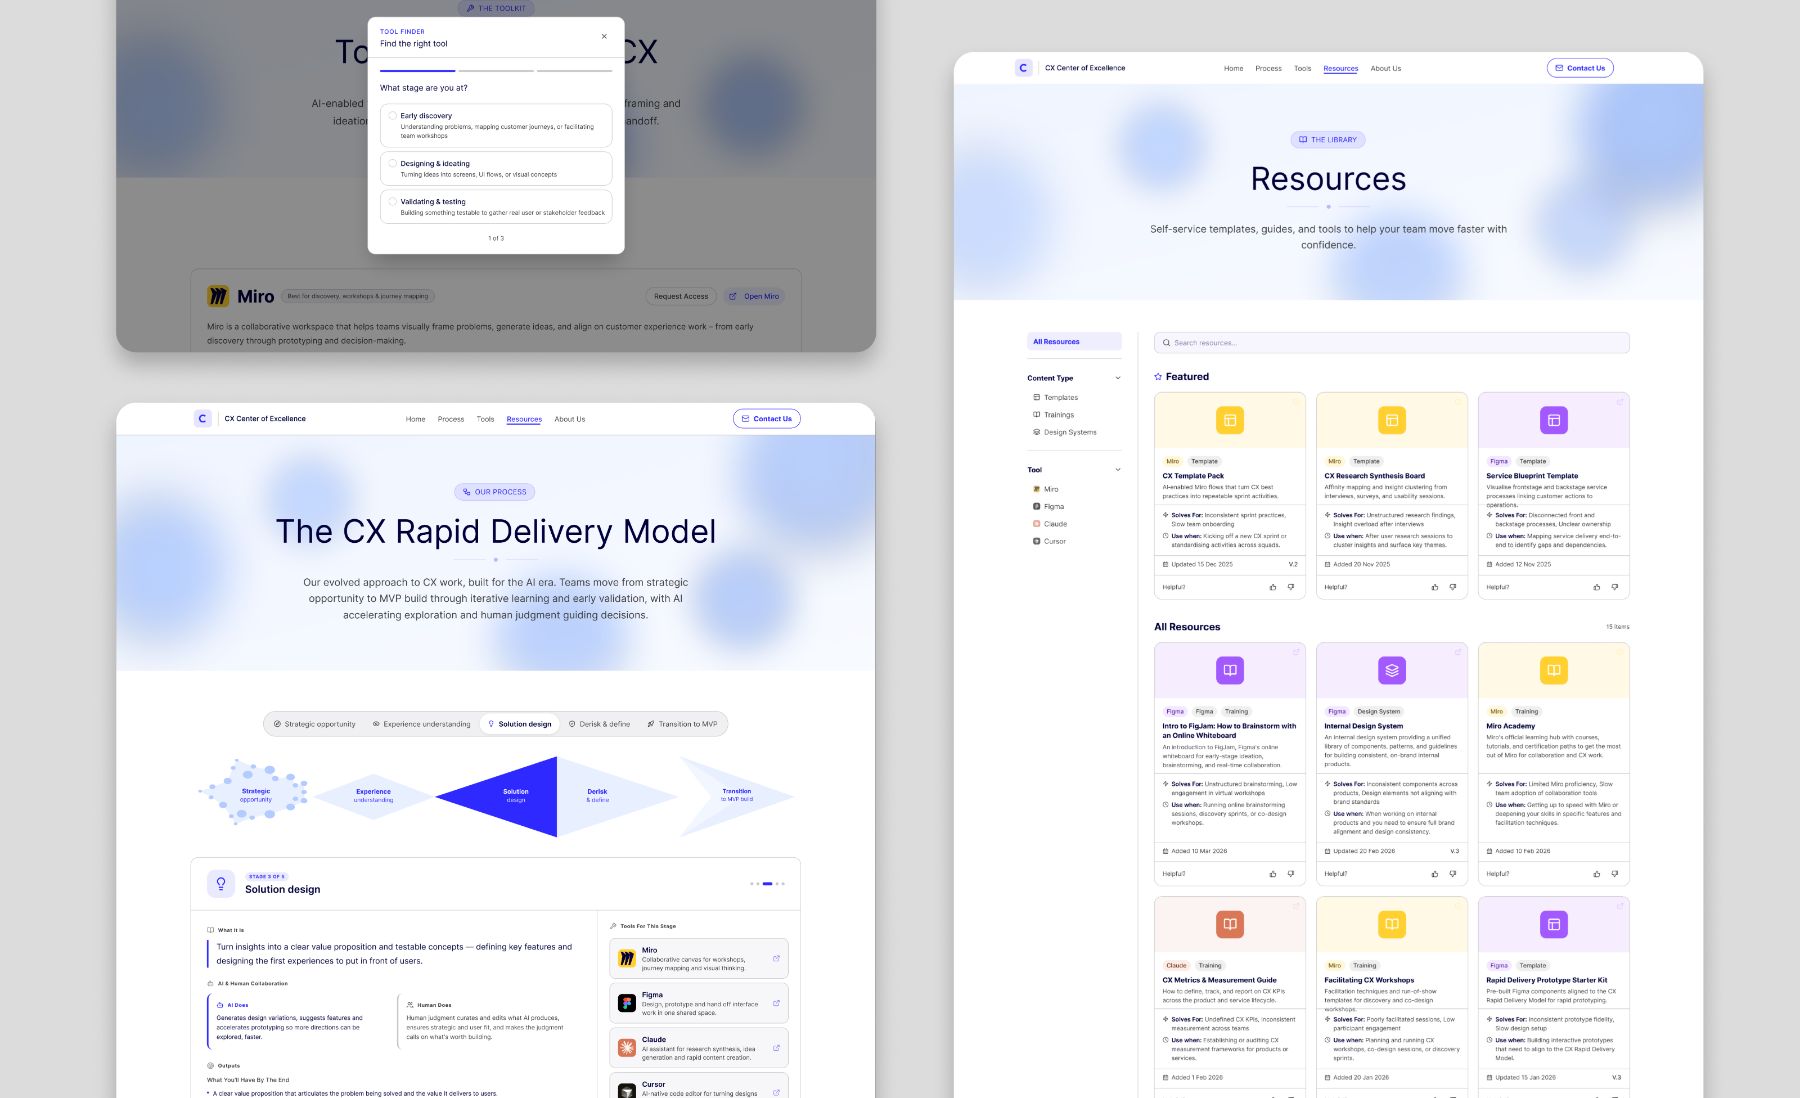
Task: Click the CX Research Synthesis Board template icon
Action: coord(1392,421)
